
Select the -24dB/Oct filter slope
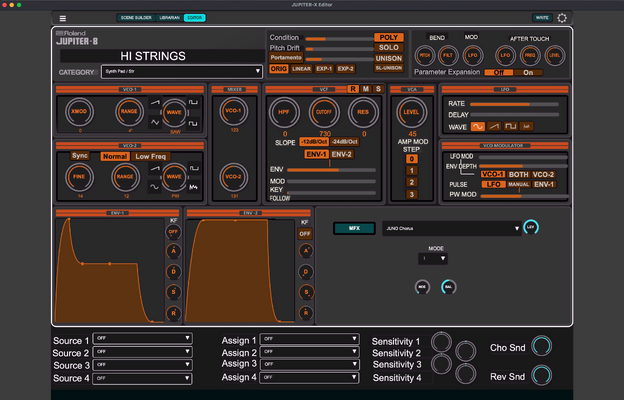(x=344, y=142)
